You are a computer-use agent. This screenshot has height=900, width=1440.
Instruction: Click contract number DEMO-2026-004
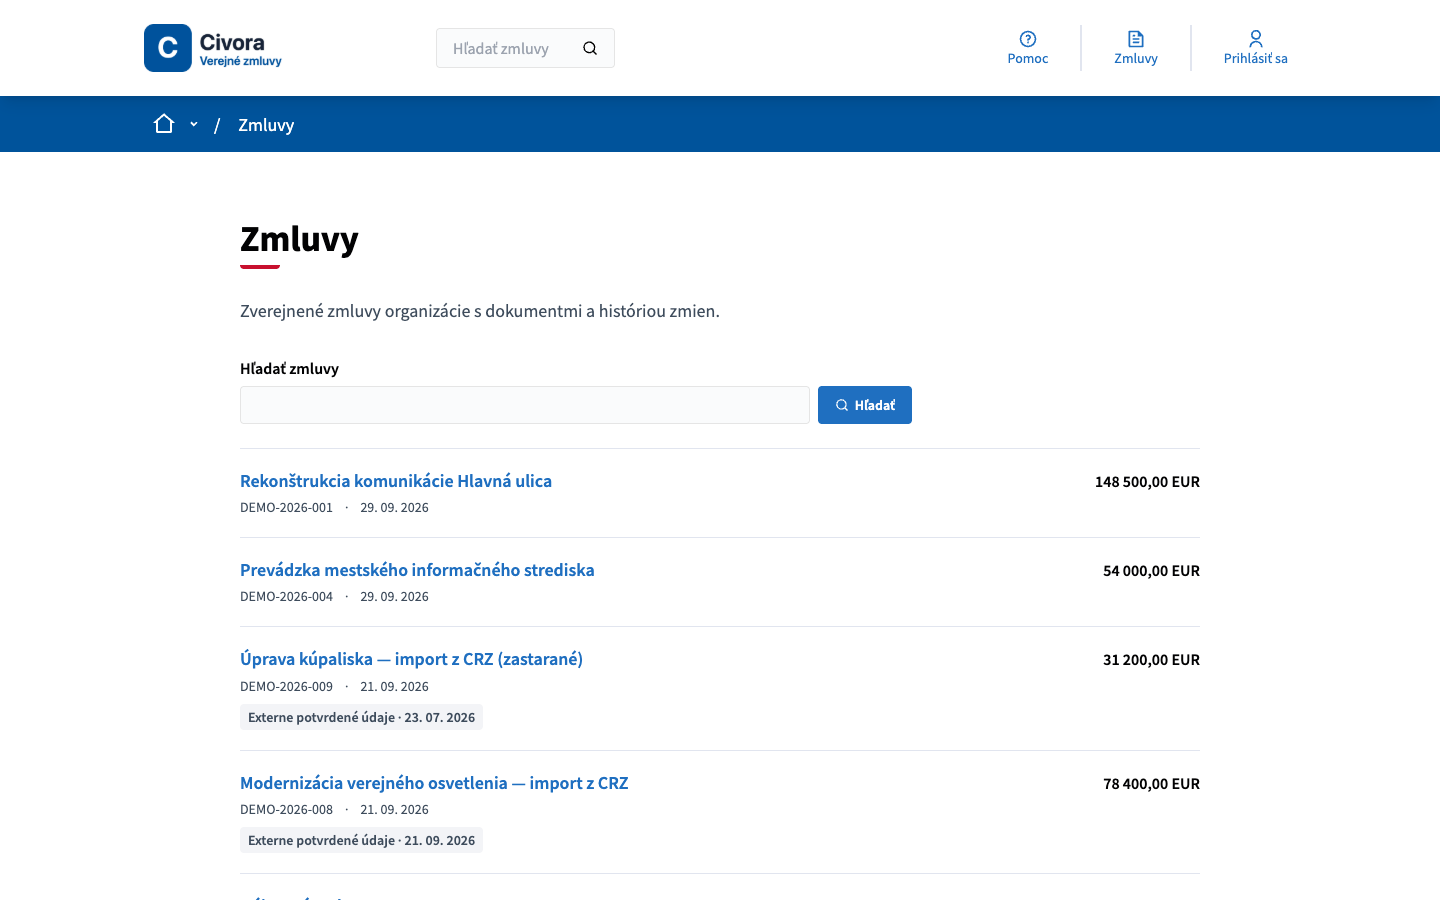pyautogui.click(x=286, y=597)
